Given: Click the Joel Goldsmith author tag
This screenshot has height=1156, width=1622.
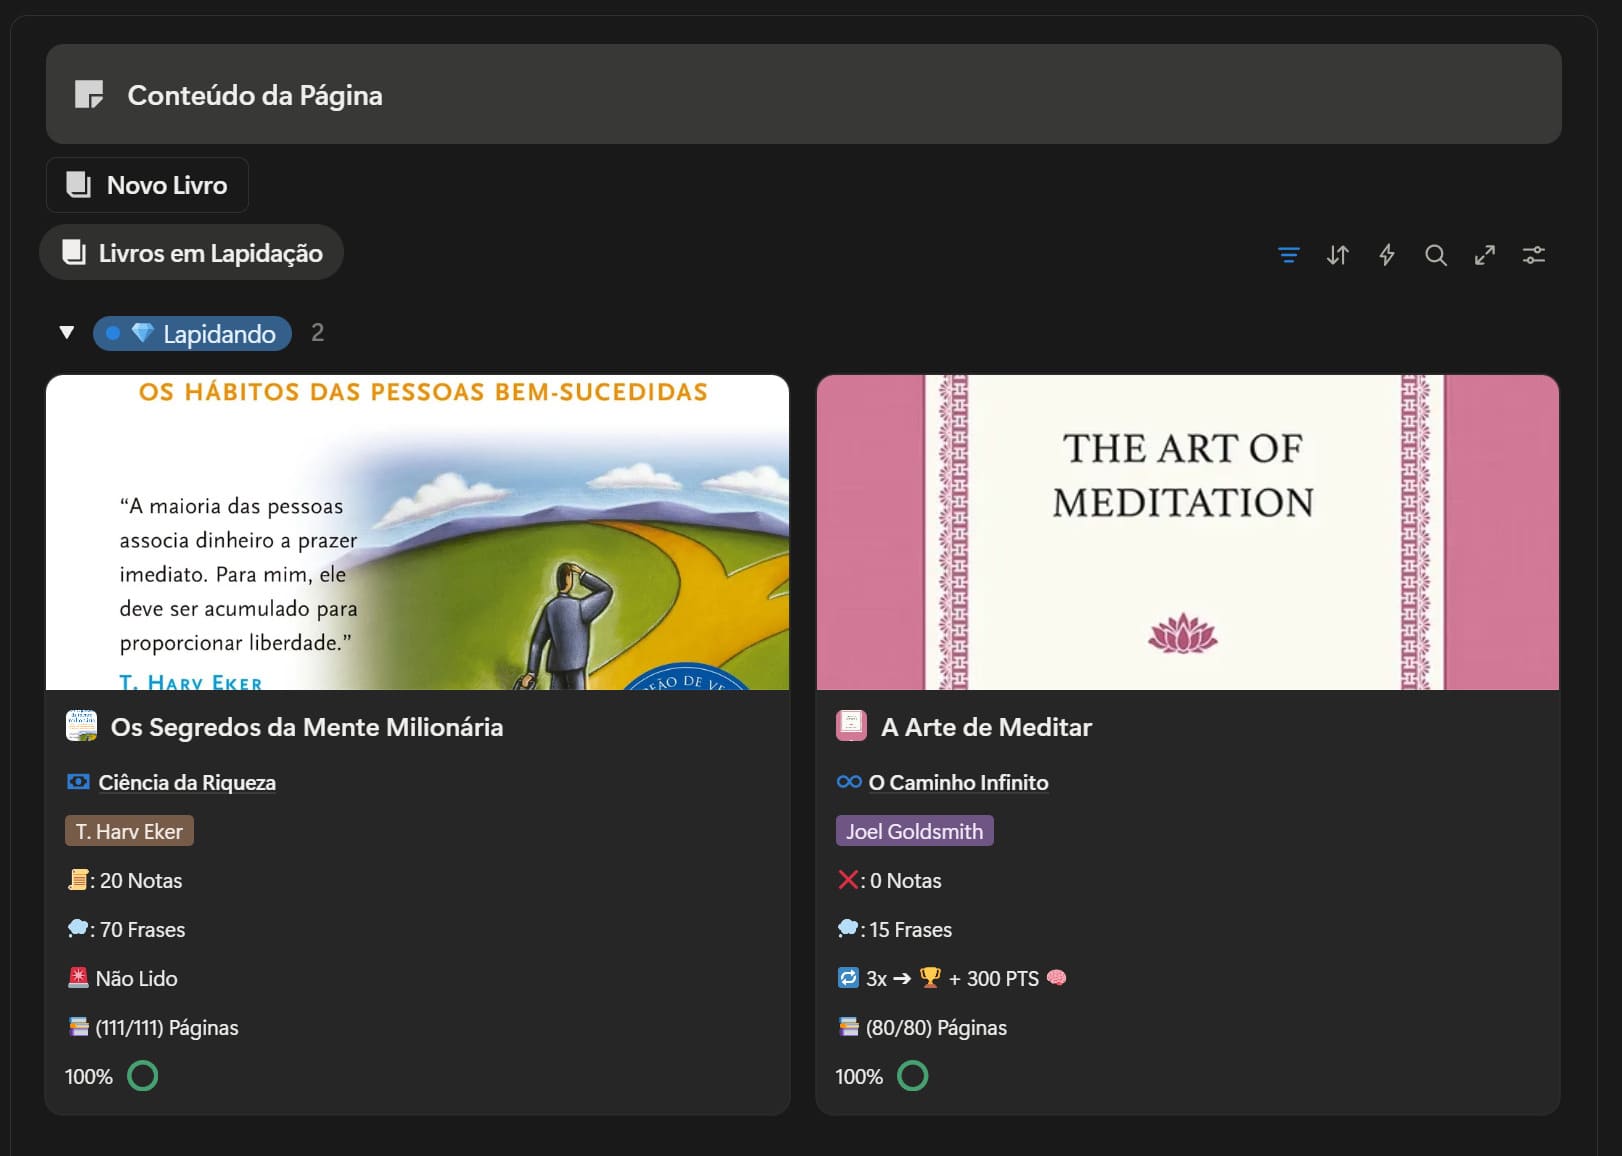Looking at the screenshot, I should coord(914,831).
